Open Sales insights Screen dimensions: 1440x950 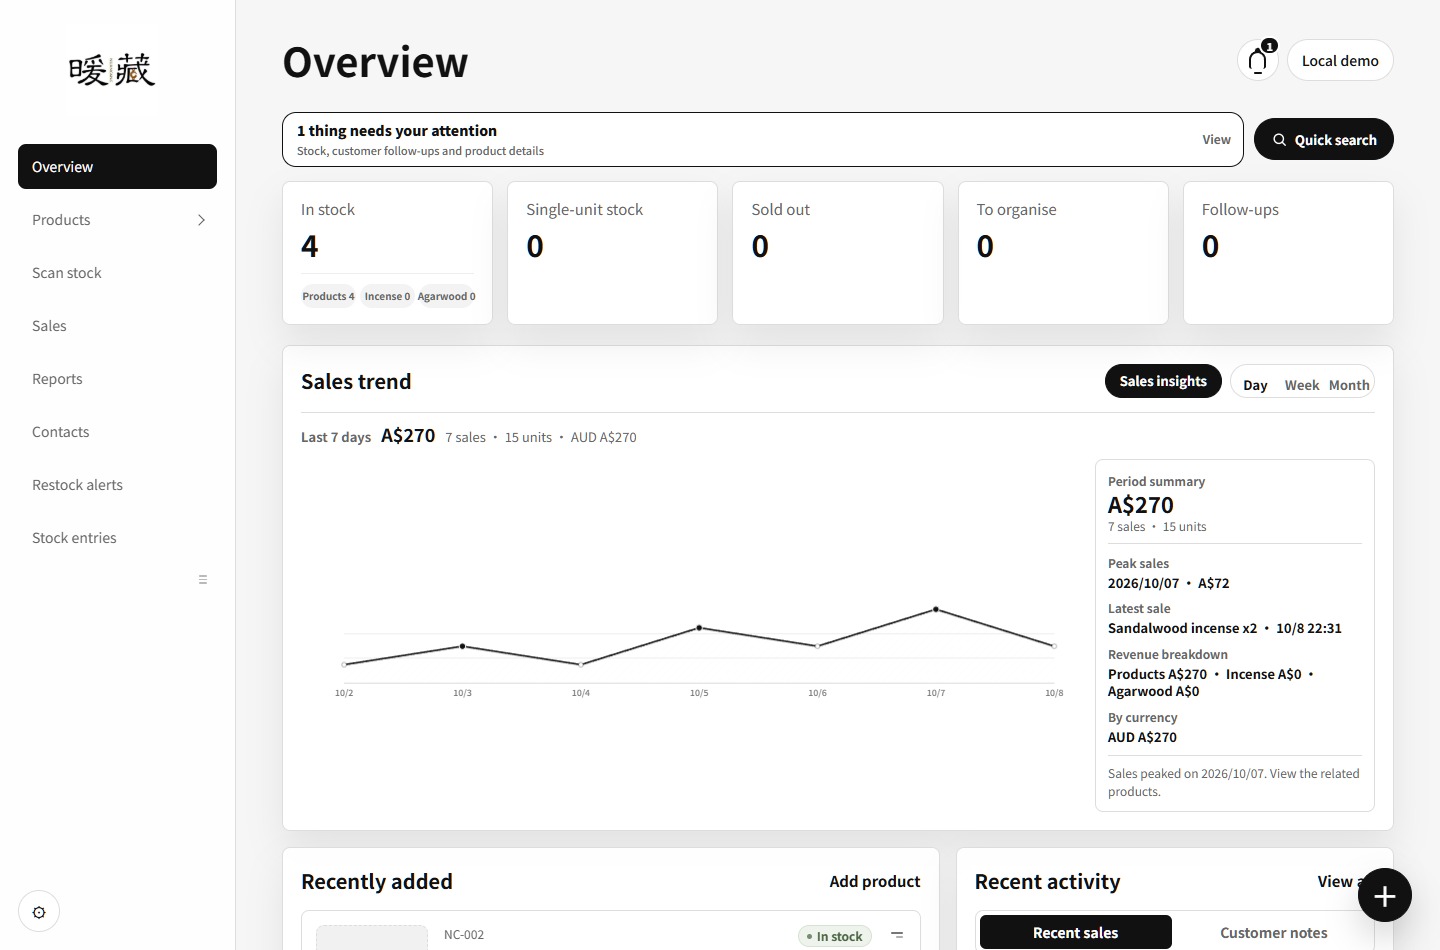[x=1163, y=381]
